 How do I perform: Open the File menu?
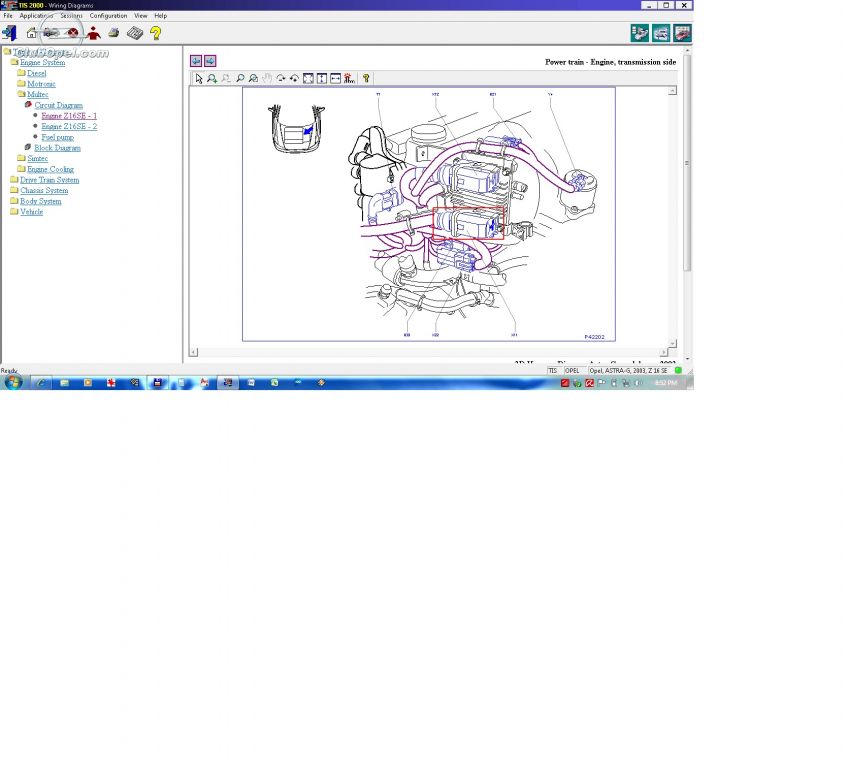pos(8,16)
